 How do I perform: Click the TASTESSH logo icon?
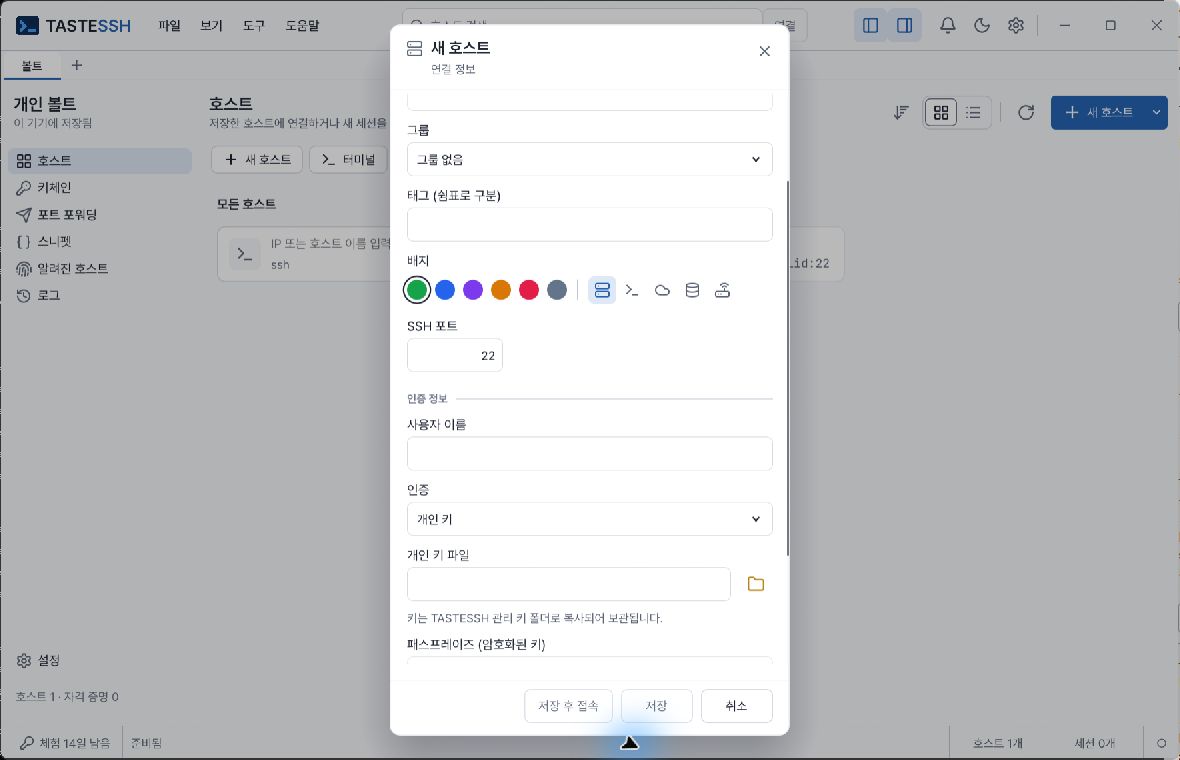click(27, 26)
